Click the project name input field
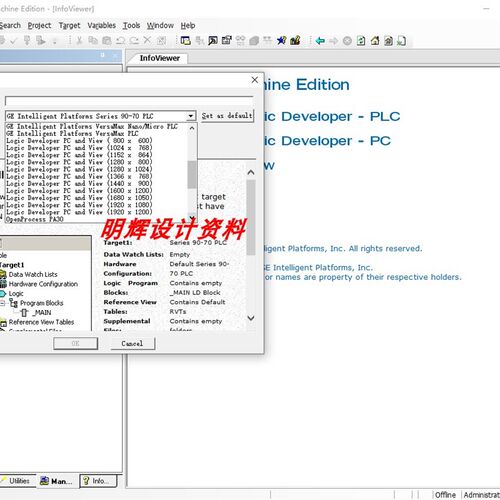The image size is (500, 500). coord(129,101)
